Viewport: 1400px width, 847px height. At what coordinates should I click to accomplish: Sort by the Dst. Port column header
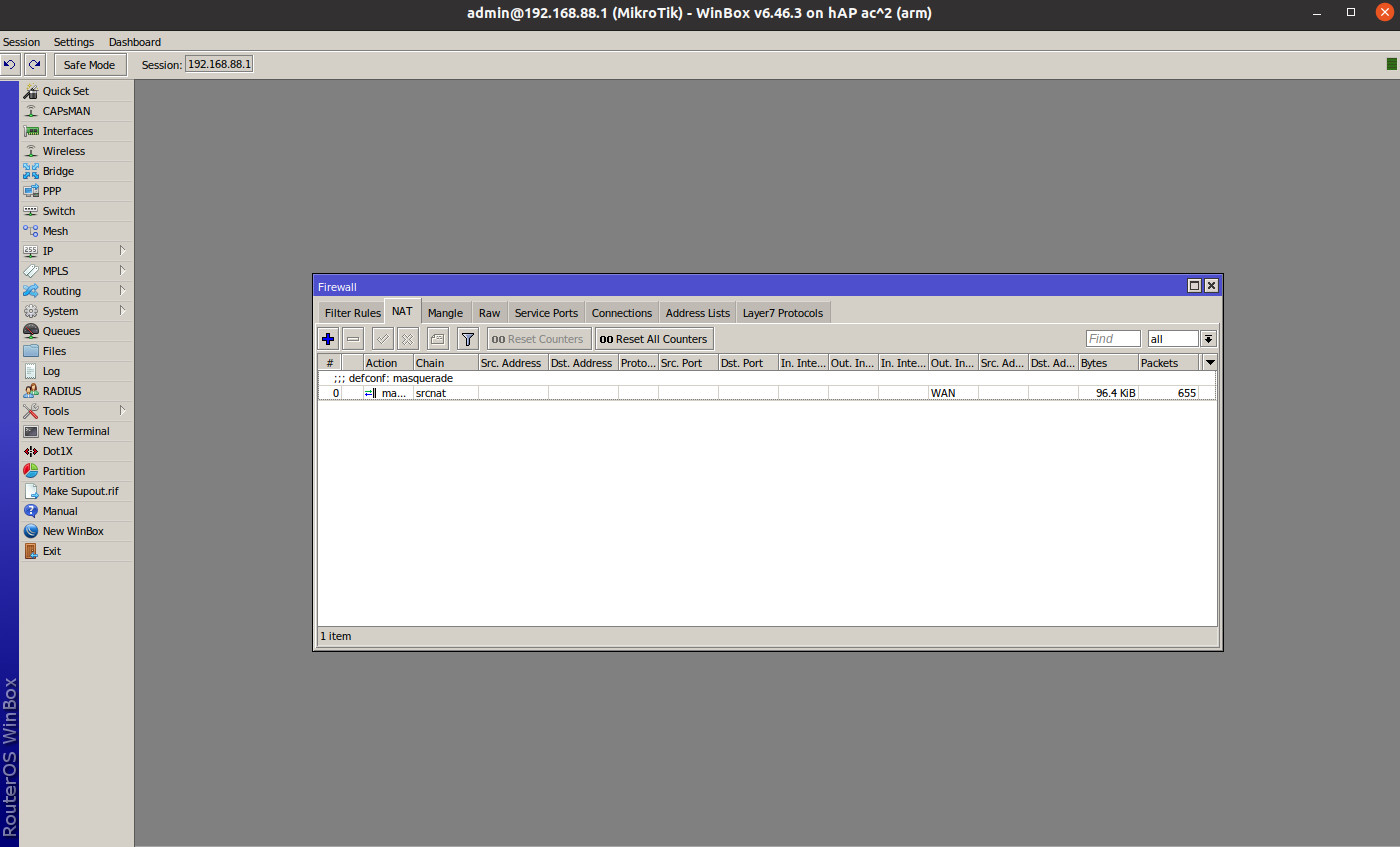click(747, 363)
